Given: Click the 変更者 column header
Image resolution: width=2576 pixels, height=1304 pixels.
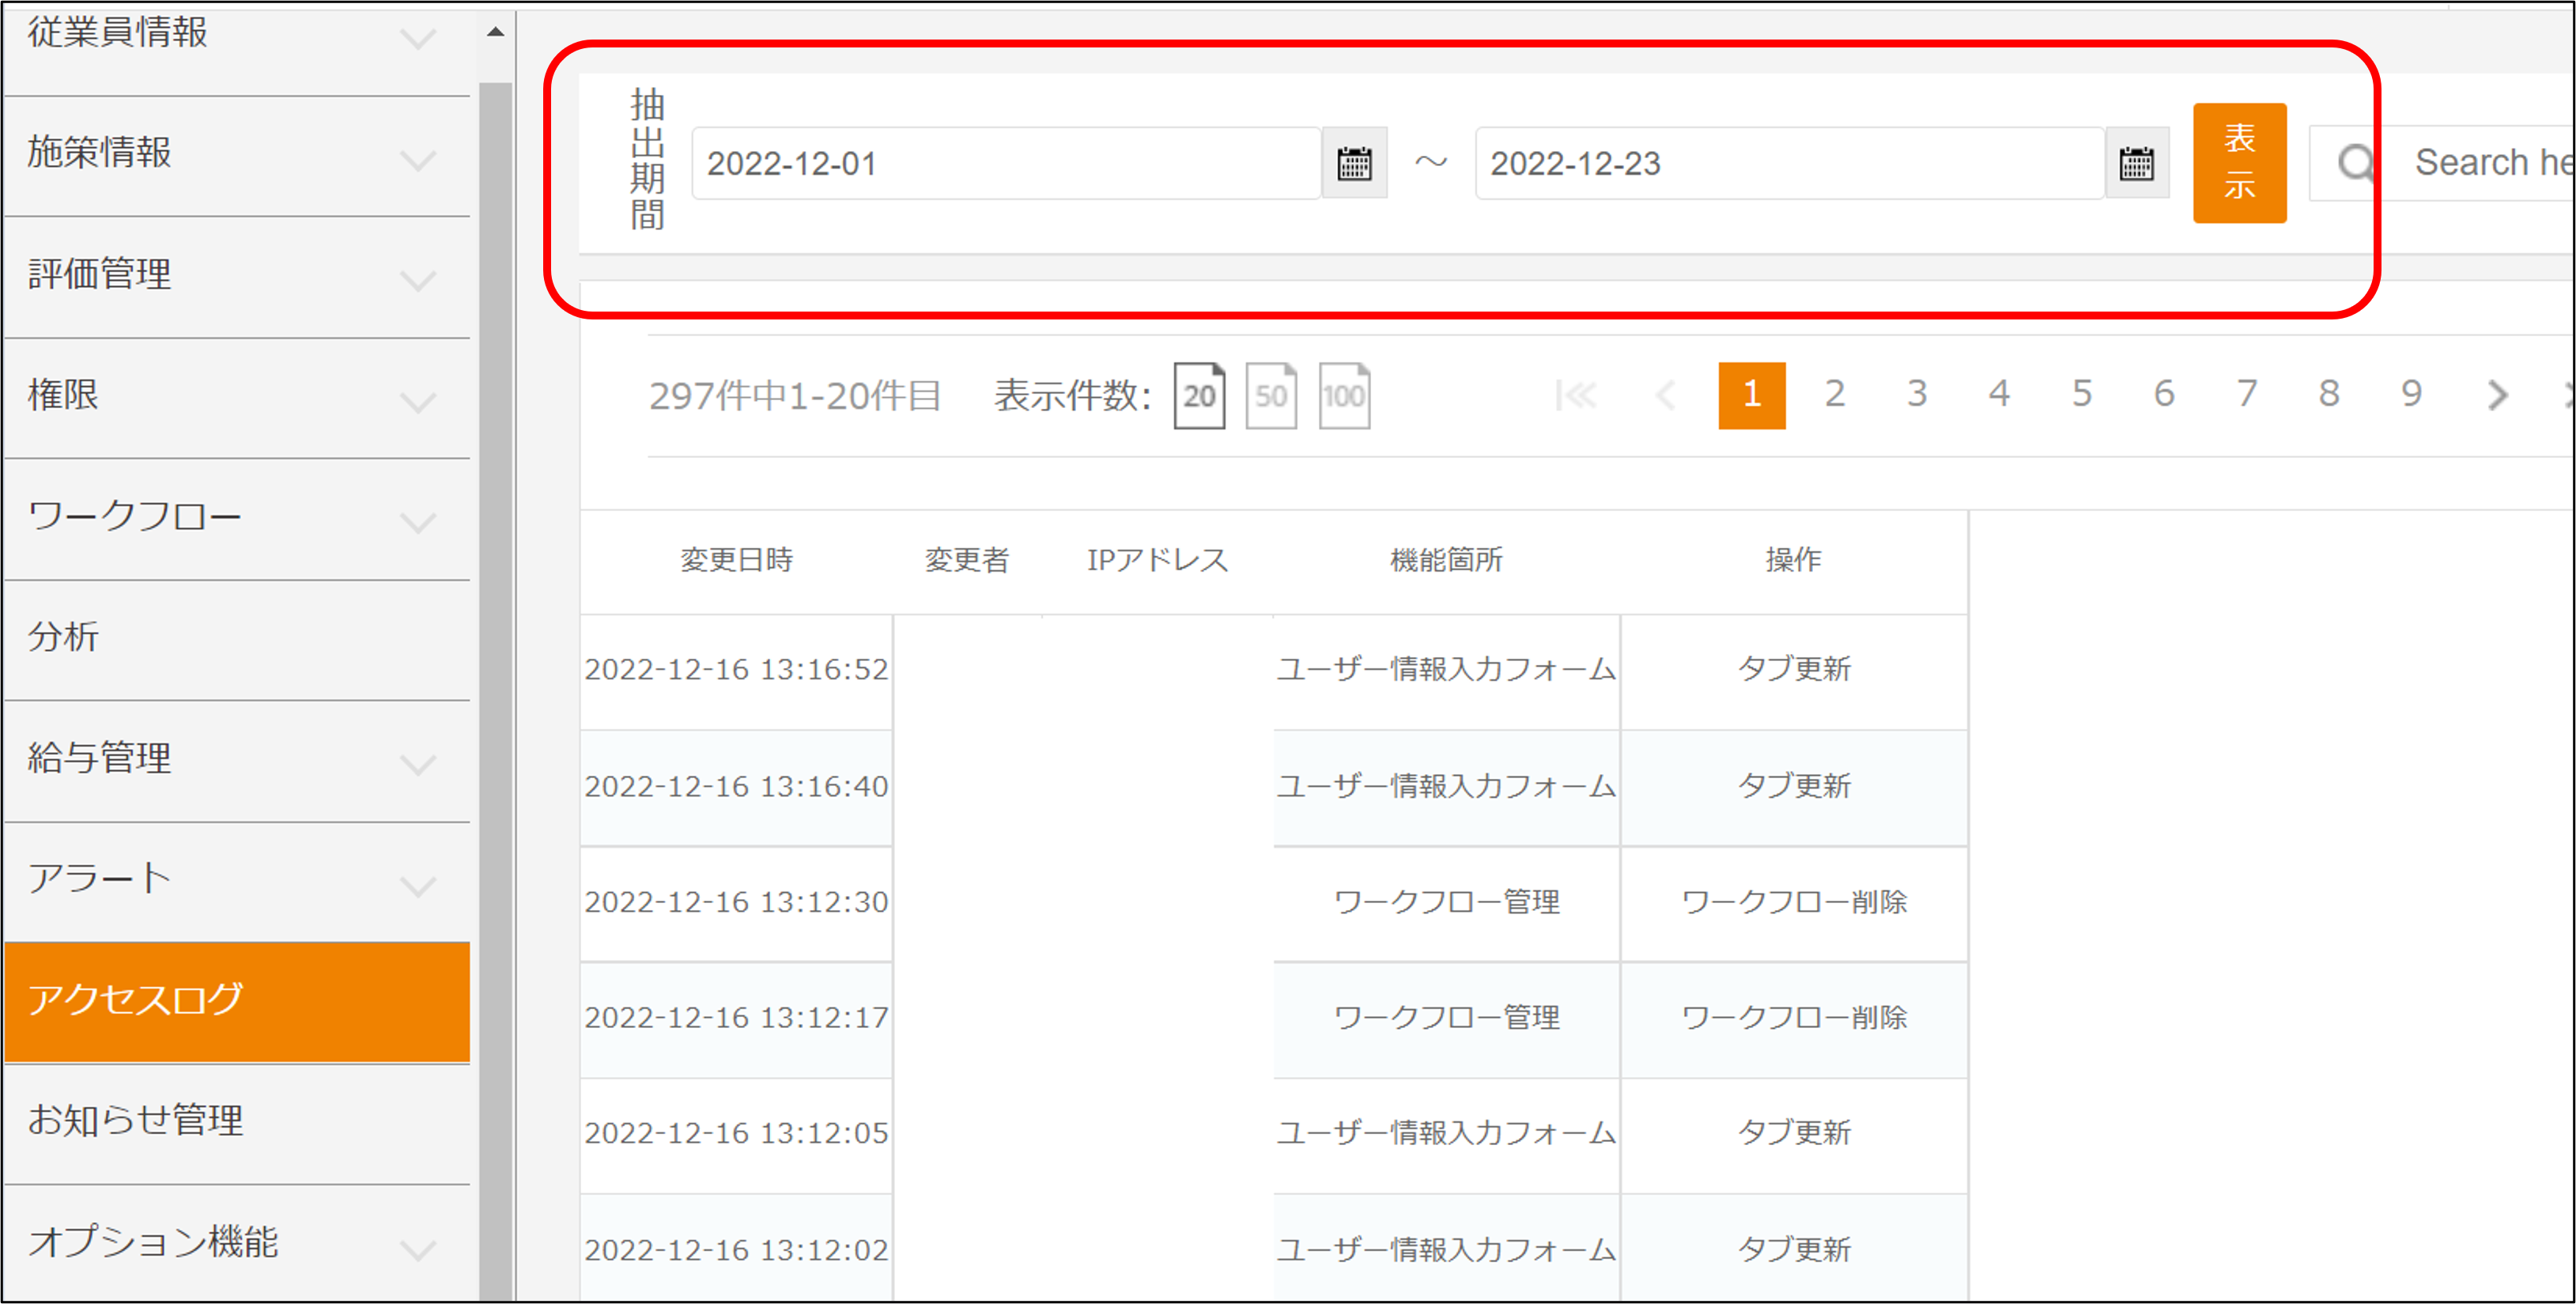Looking at the screenshot, I should click(966, 560).
